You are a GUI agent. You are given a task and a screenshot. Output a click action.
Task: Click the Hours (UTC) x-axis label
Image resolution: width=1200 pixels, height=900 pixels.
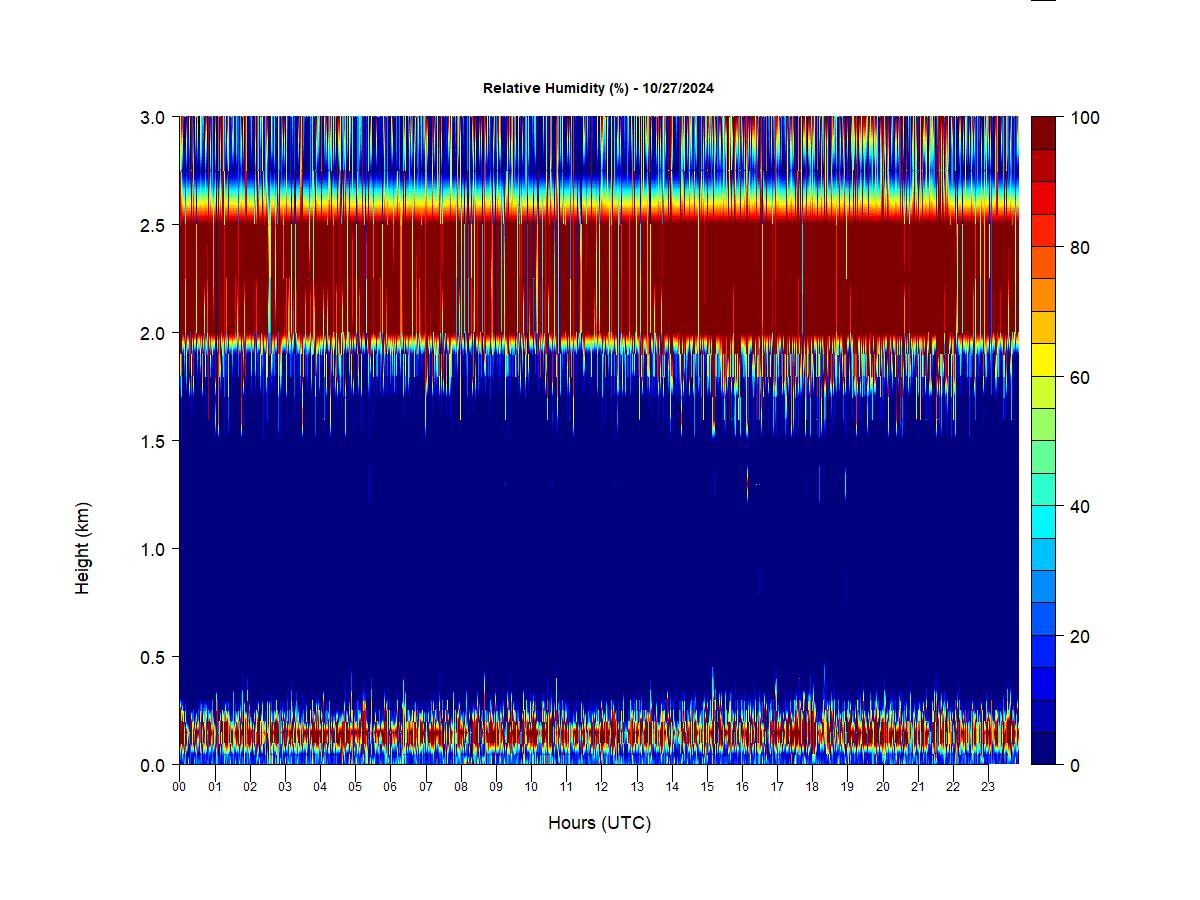pyautogui.click(x=599, y=823)
